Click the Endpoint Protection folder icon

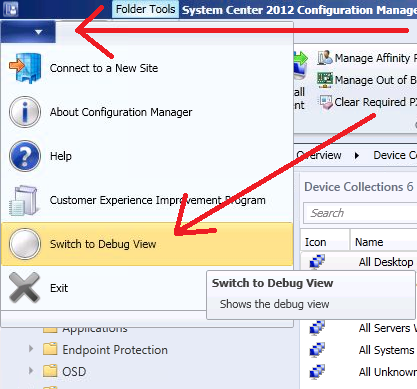coord(50,349)
